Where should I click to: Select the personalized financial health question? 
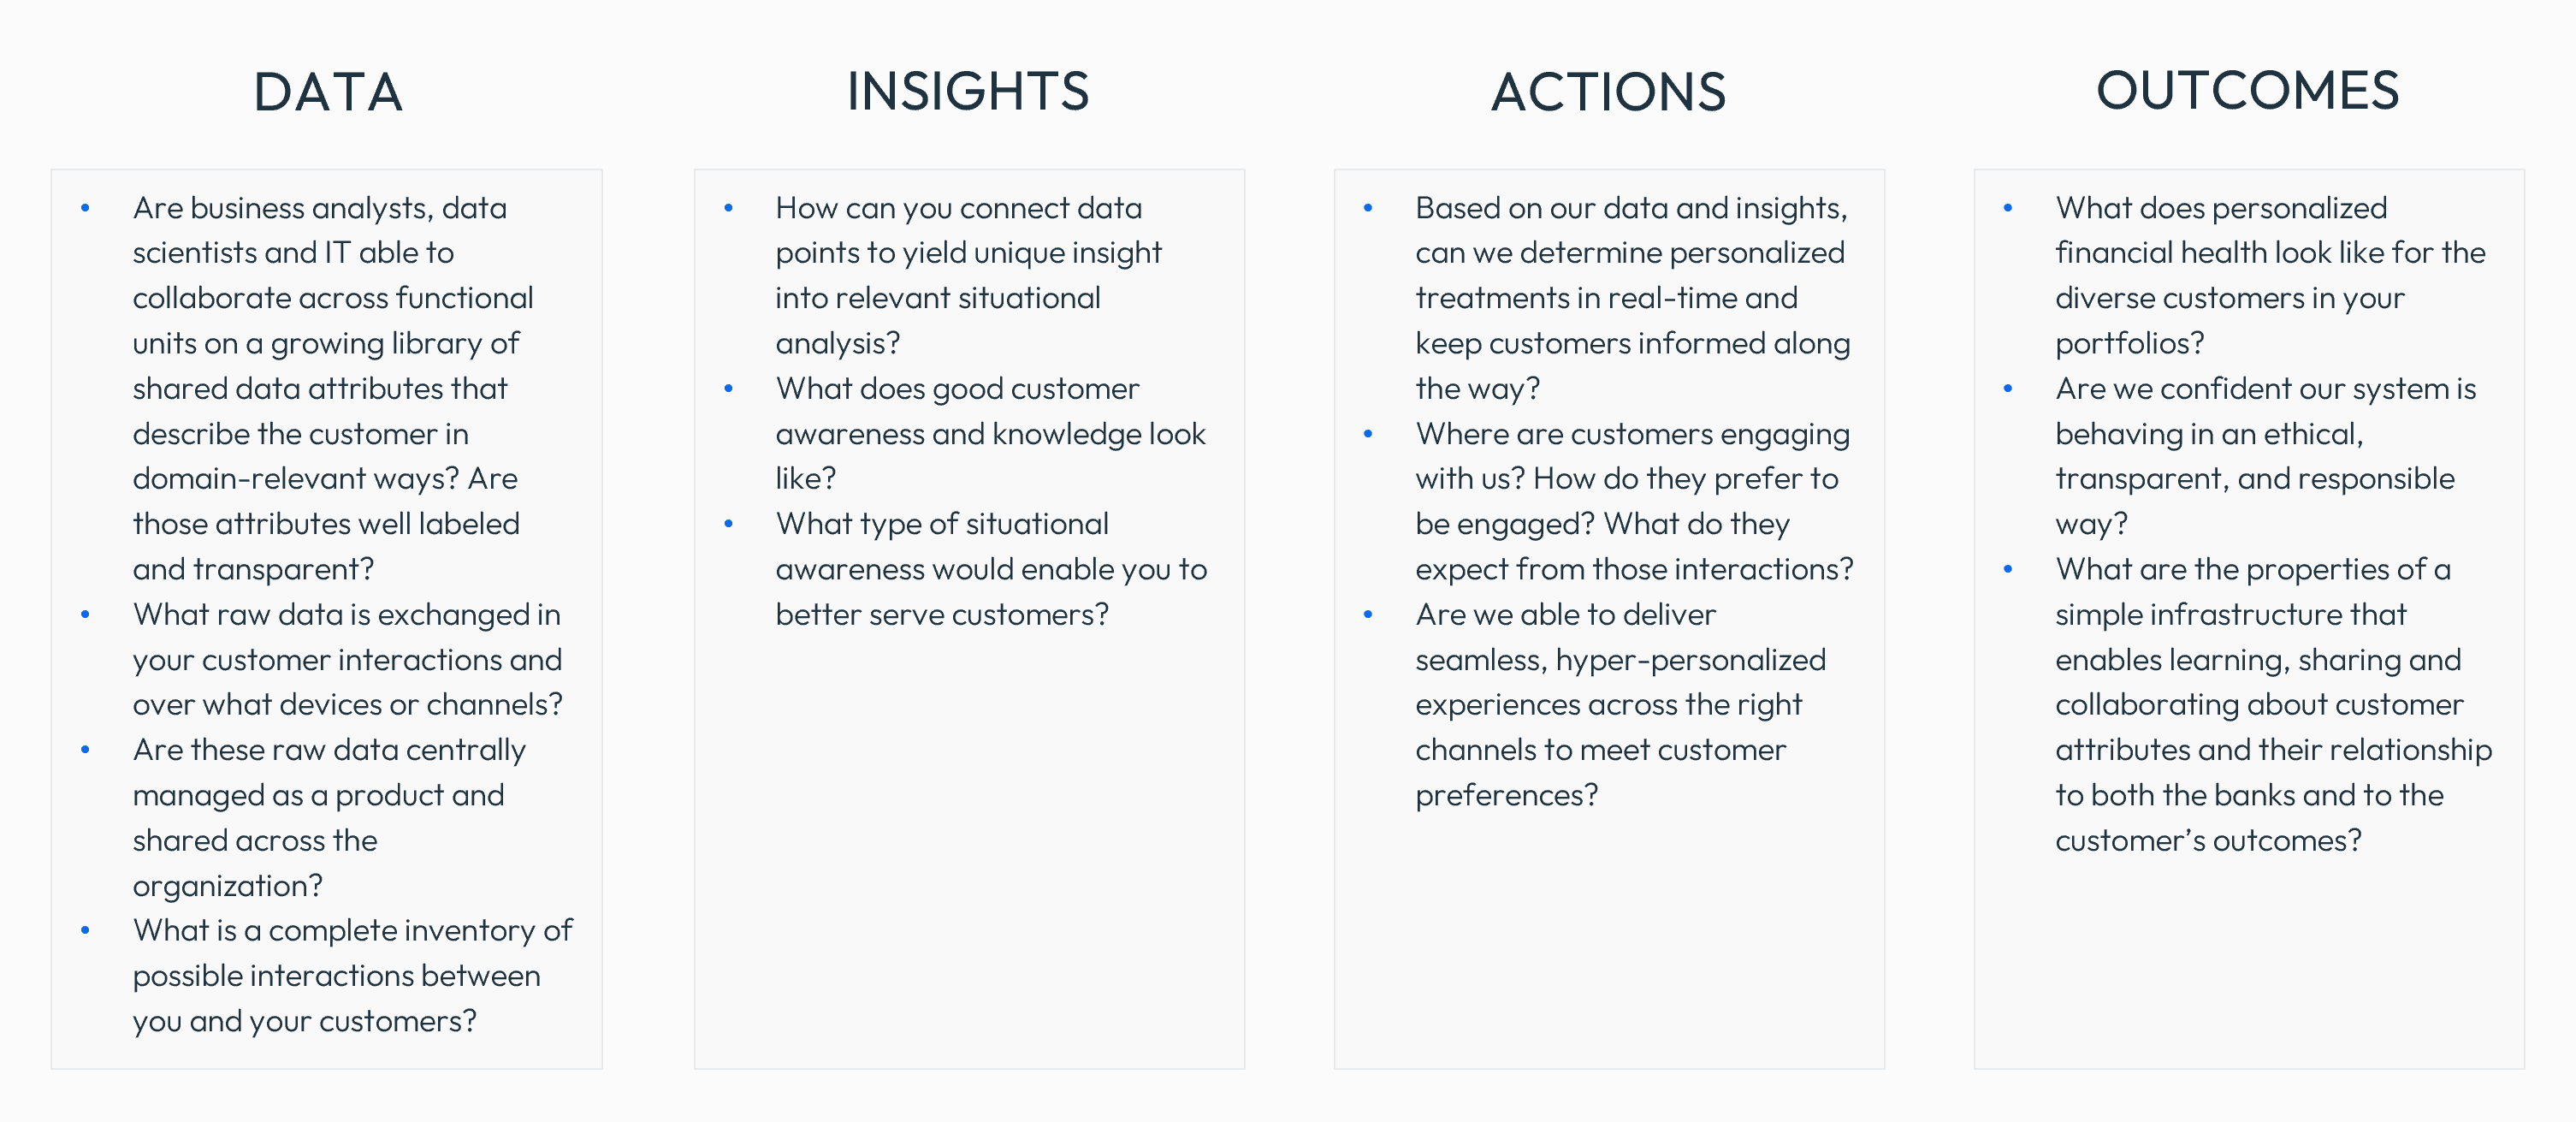point(2268,275)
